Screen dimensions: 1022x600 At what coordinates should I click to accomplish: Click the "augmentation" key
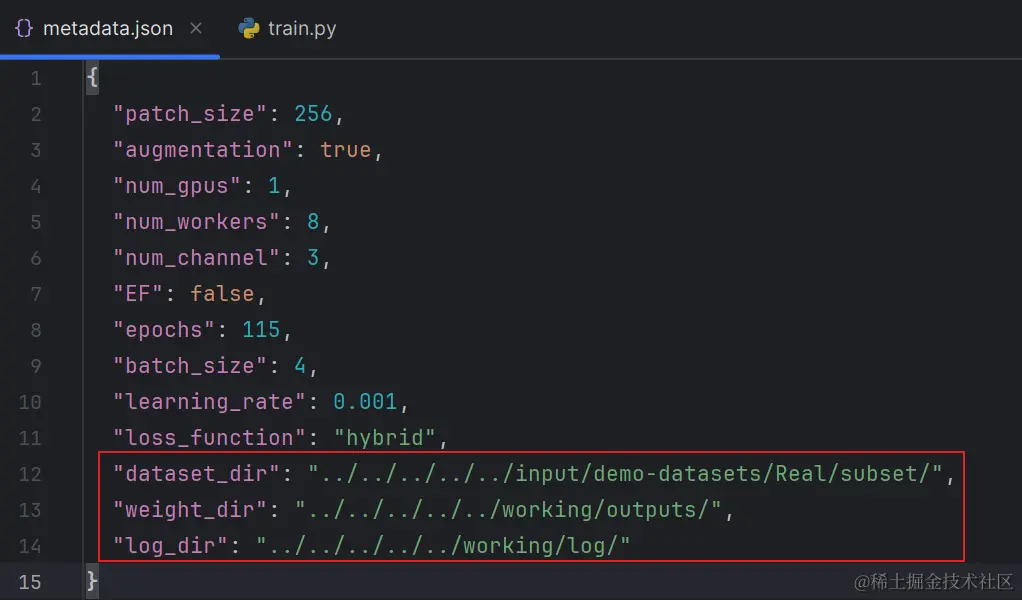(x=203, y=150)
